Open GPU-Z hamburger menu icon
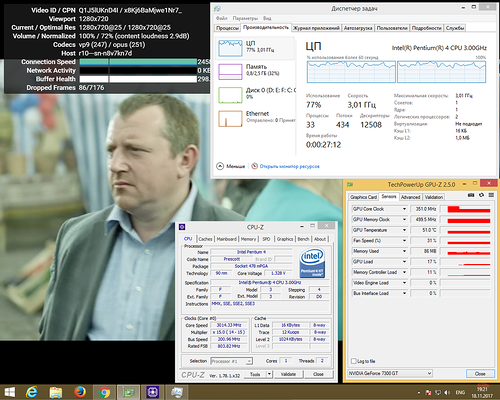Screen dimensions: 500x400 [491, 195]
